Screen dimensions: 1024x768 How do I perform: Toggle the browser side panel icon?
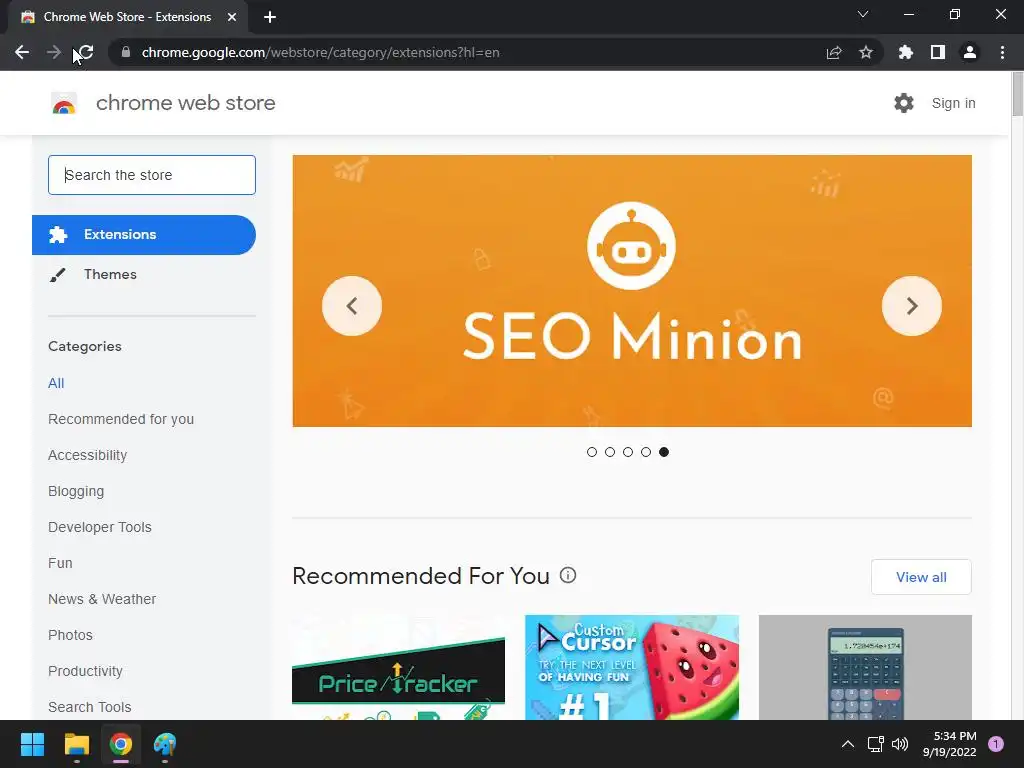(x=938, y=52)
